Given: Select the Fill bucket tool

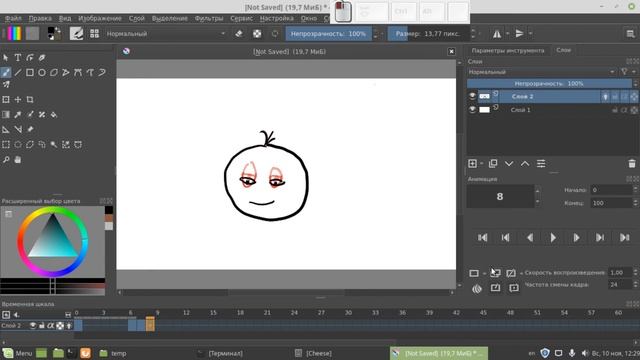Looking at the screenshot, I should pyautogui.click(x=54, y=115).
